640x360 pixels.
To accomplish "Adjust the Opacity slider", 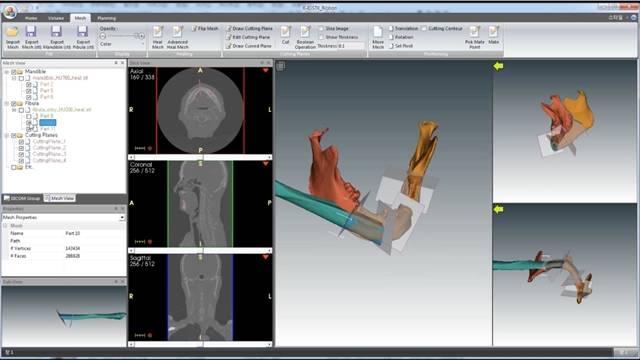I will click(122, 36).
